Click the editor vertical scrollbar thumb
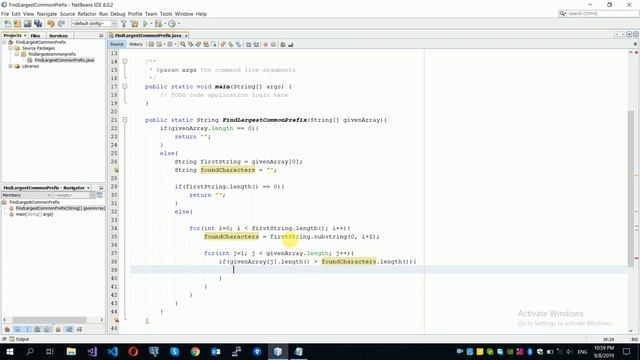 click(631, 188)
